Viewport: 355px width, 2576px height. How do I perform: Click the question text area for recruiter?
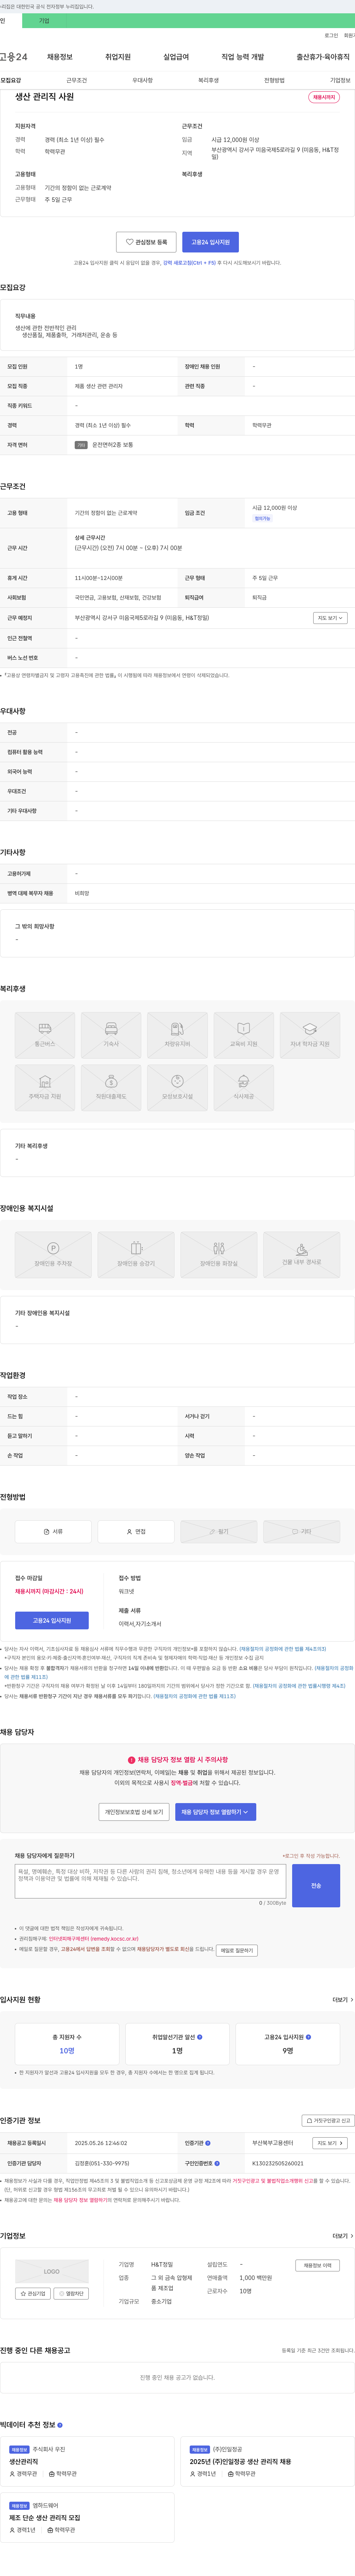[150, 1881]
